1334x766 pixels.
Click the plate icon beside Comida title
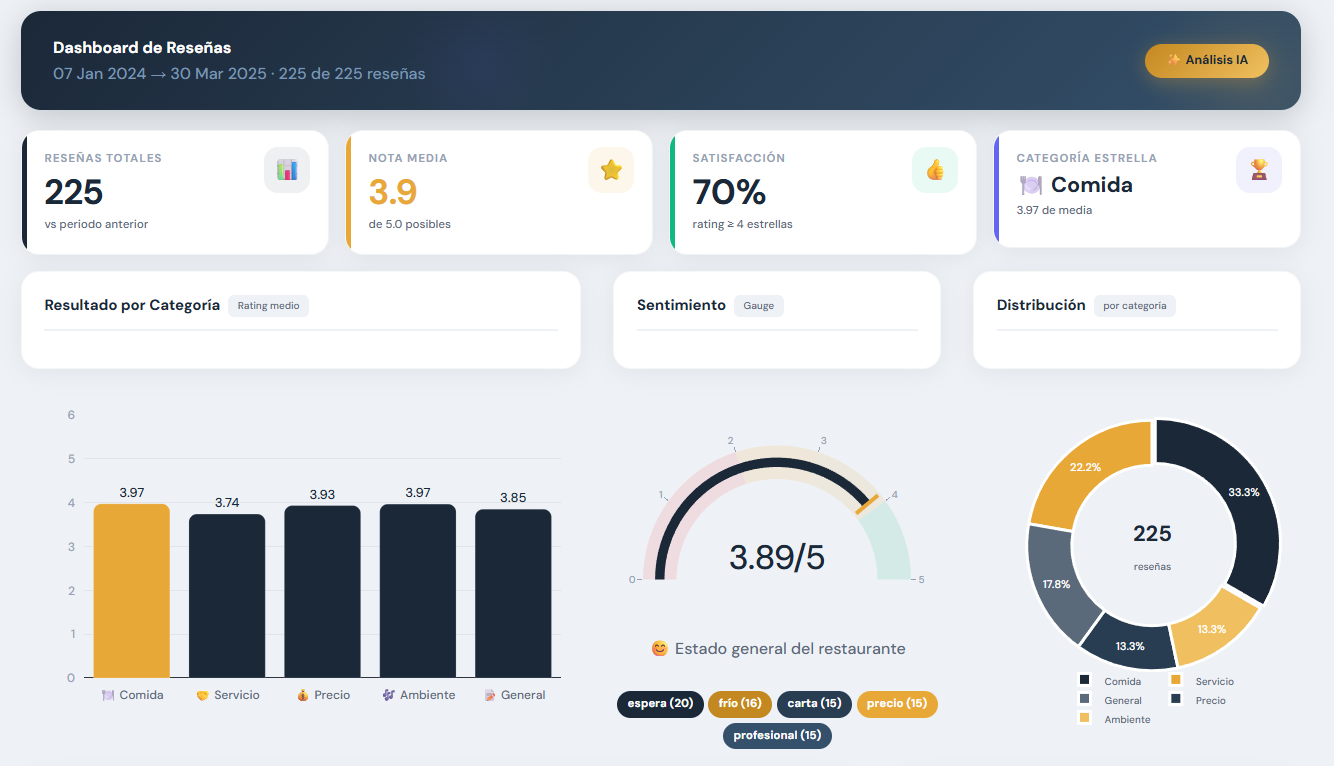coord(1031,185)
